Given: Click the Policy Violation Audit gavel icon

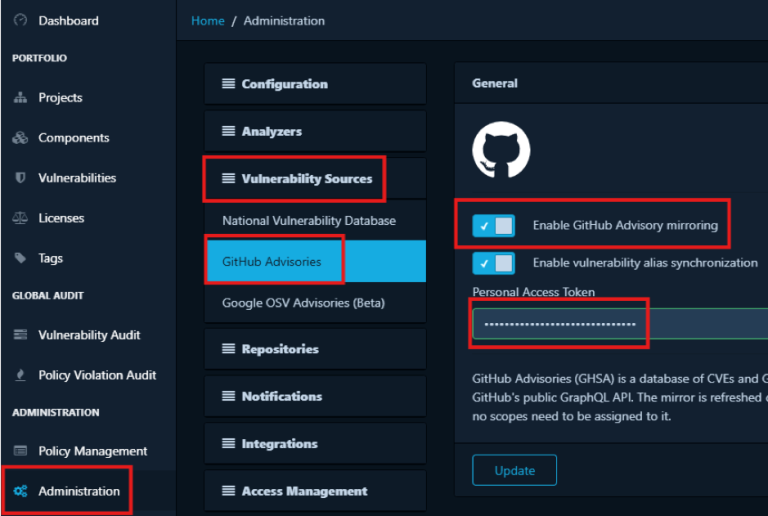Looking at the screenshot, I should 20,375.
